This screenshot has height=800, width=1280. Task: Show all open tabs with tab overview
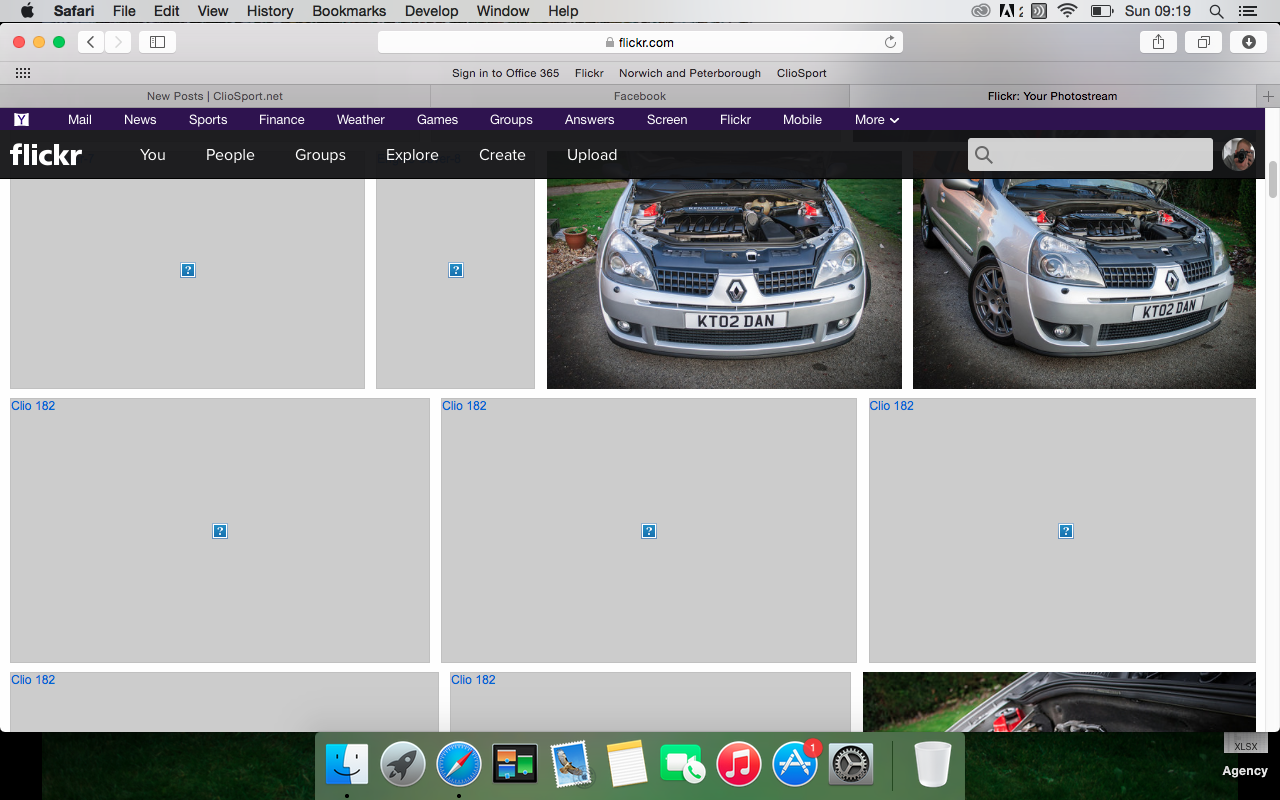pyautogui.click(x=1203, y=42)
